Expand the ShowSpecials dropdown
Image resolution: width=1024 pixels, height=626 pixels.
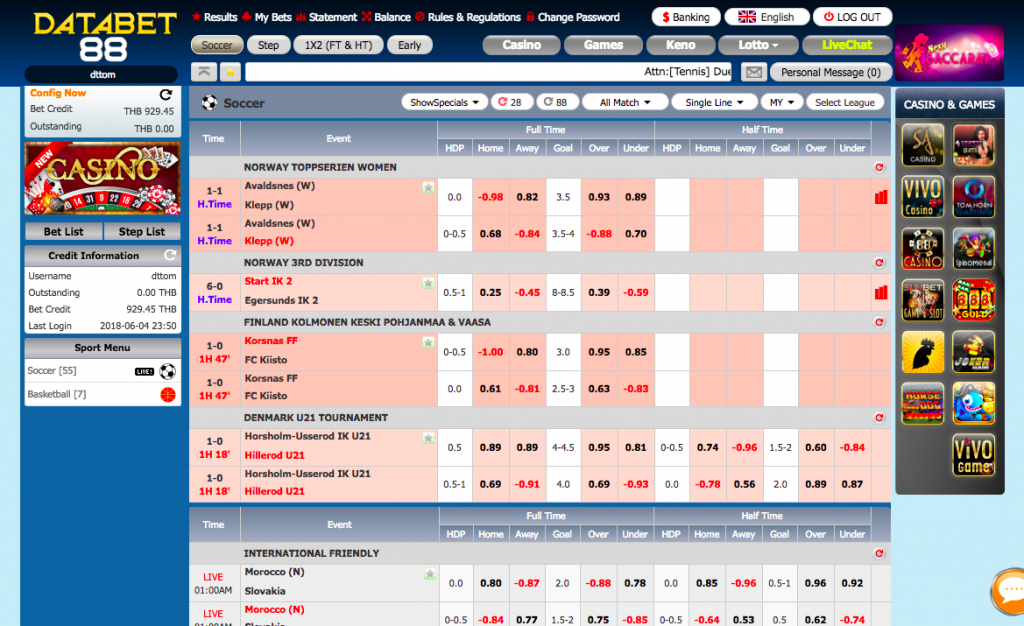(444, 102)
